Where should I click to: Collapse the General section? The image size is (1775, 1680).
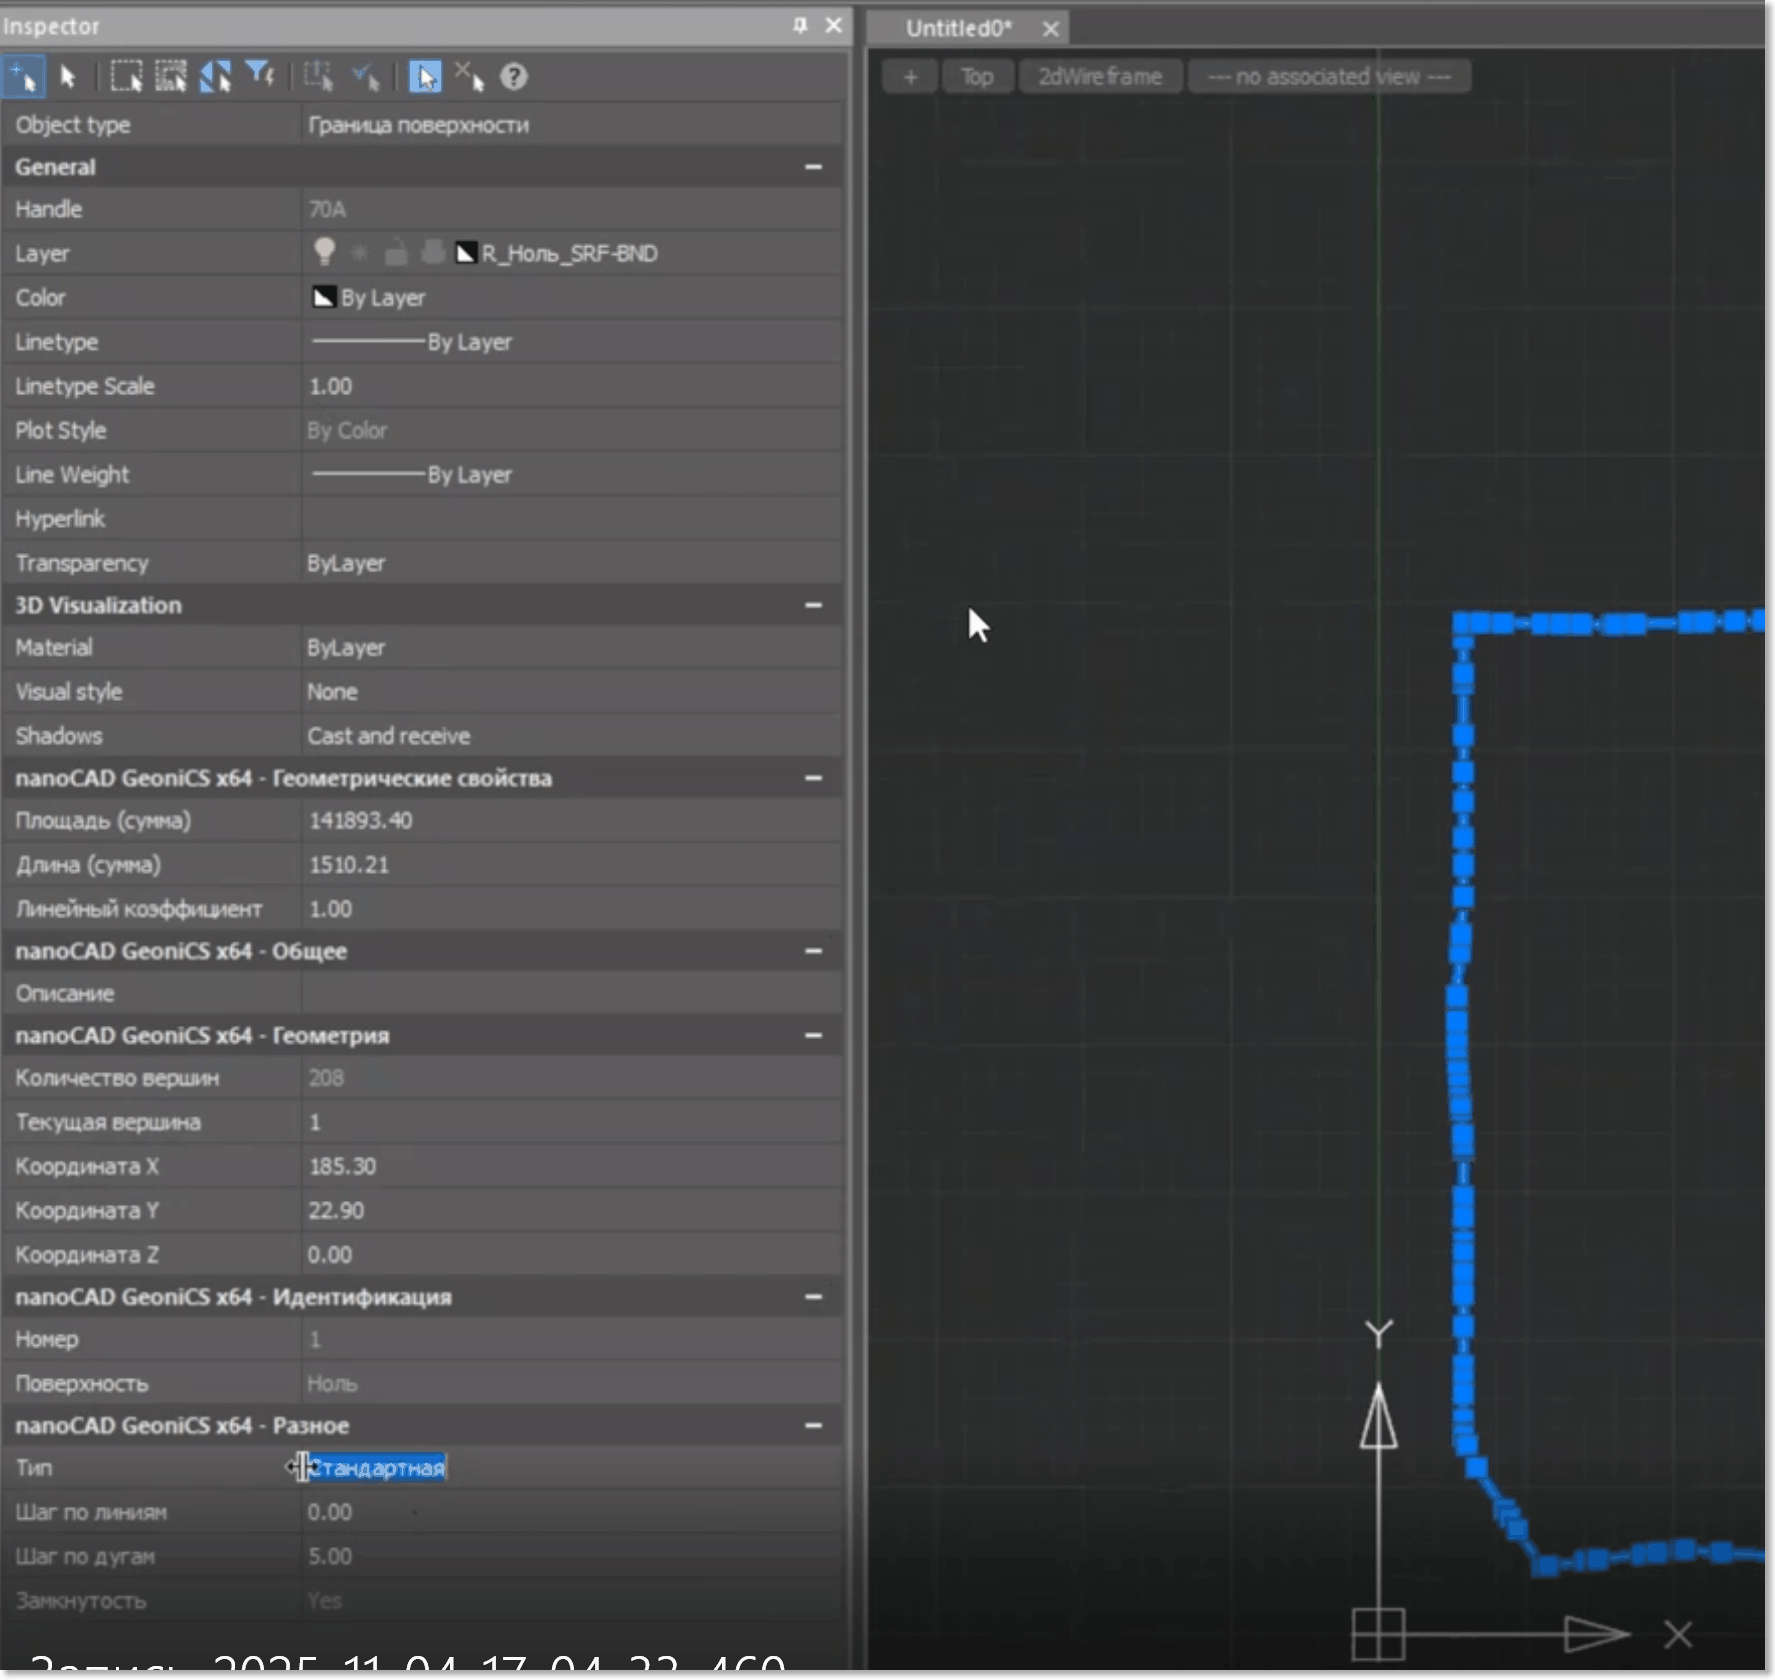click(813, 167)
